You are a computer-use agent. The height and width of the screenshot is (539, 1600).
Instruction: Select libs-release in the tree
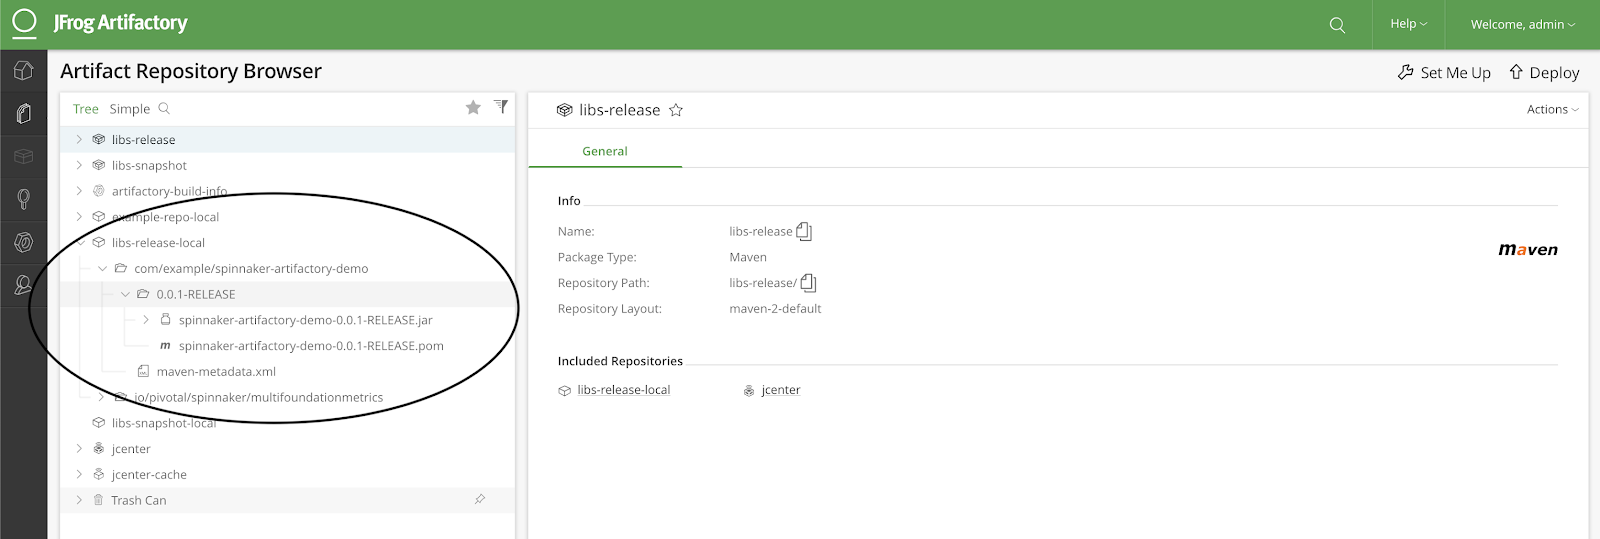143,140
